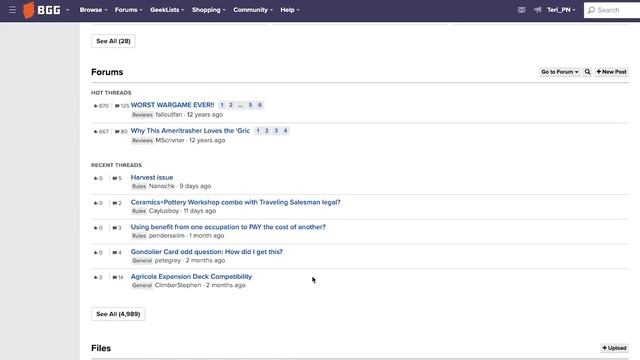This screenshot has width=640, height=360.
Task: Open Ceramics+Pottery Workshop combo thread
Action: pyautogui.click(x=236, y=202)
